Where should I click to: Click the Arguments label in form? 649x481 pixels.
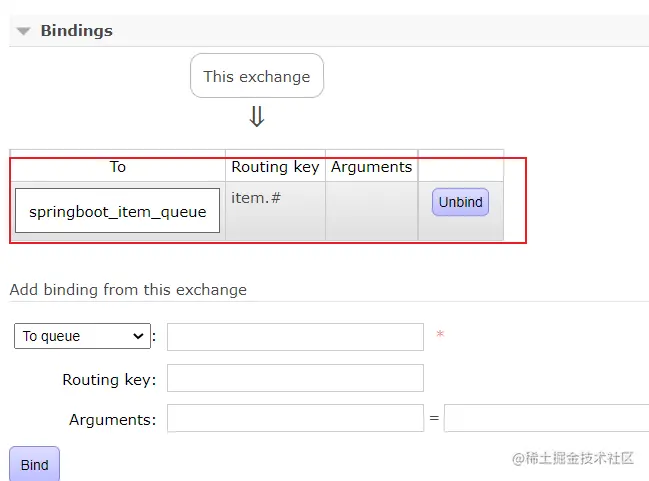pyautogui.click(x=112, y=420)
